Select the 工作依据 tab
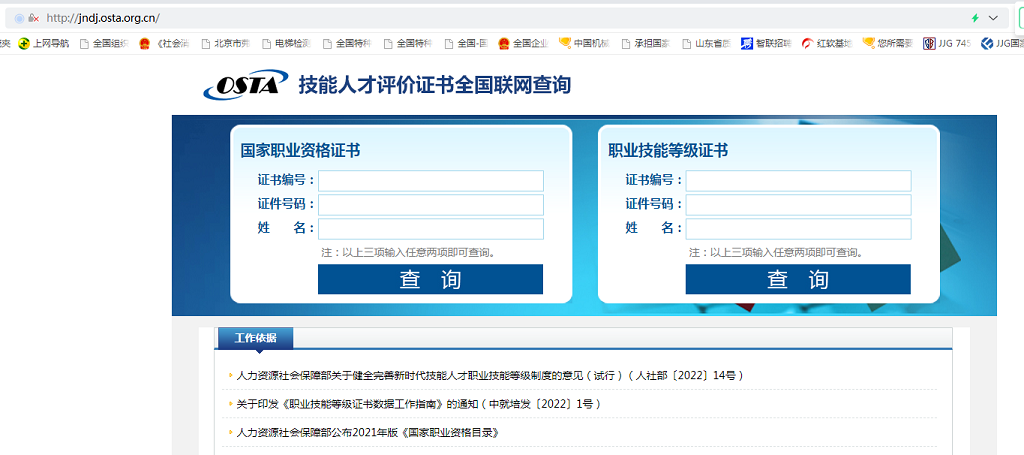1024x455 pixels. click(255, 338)
